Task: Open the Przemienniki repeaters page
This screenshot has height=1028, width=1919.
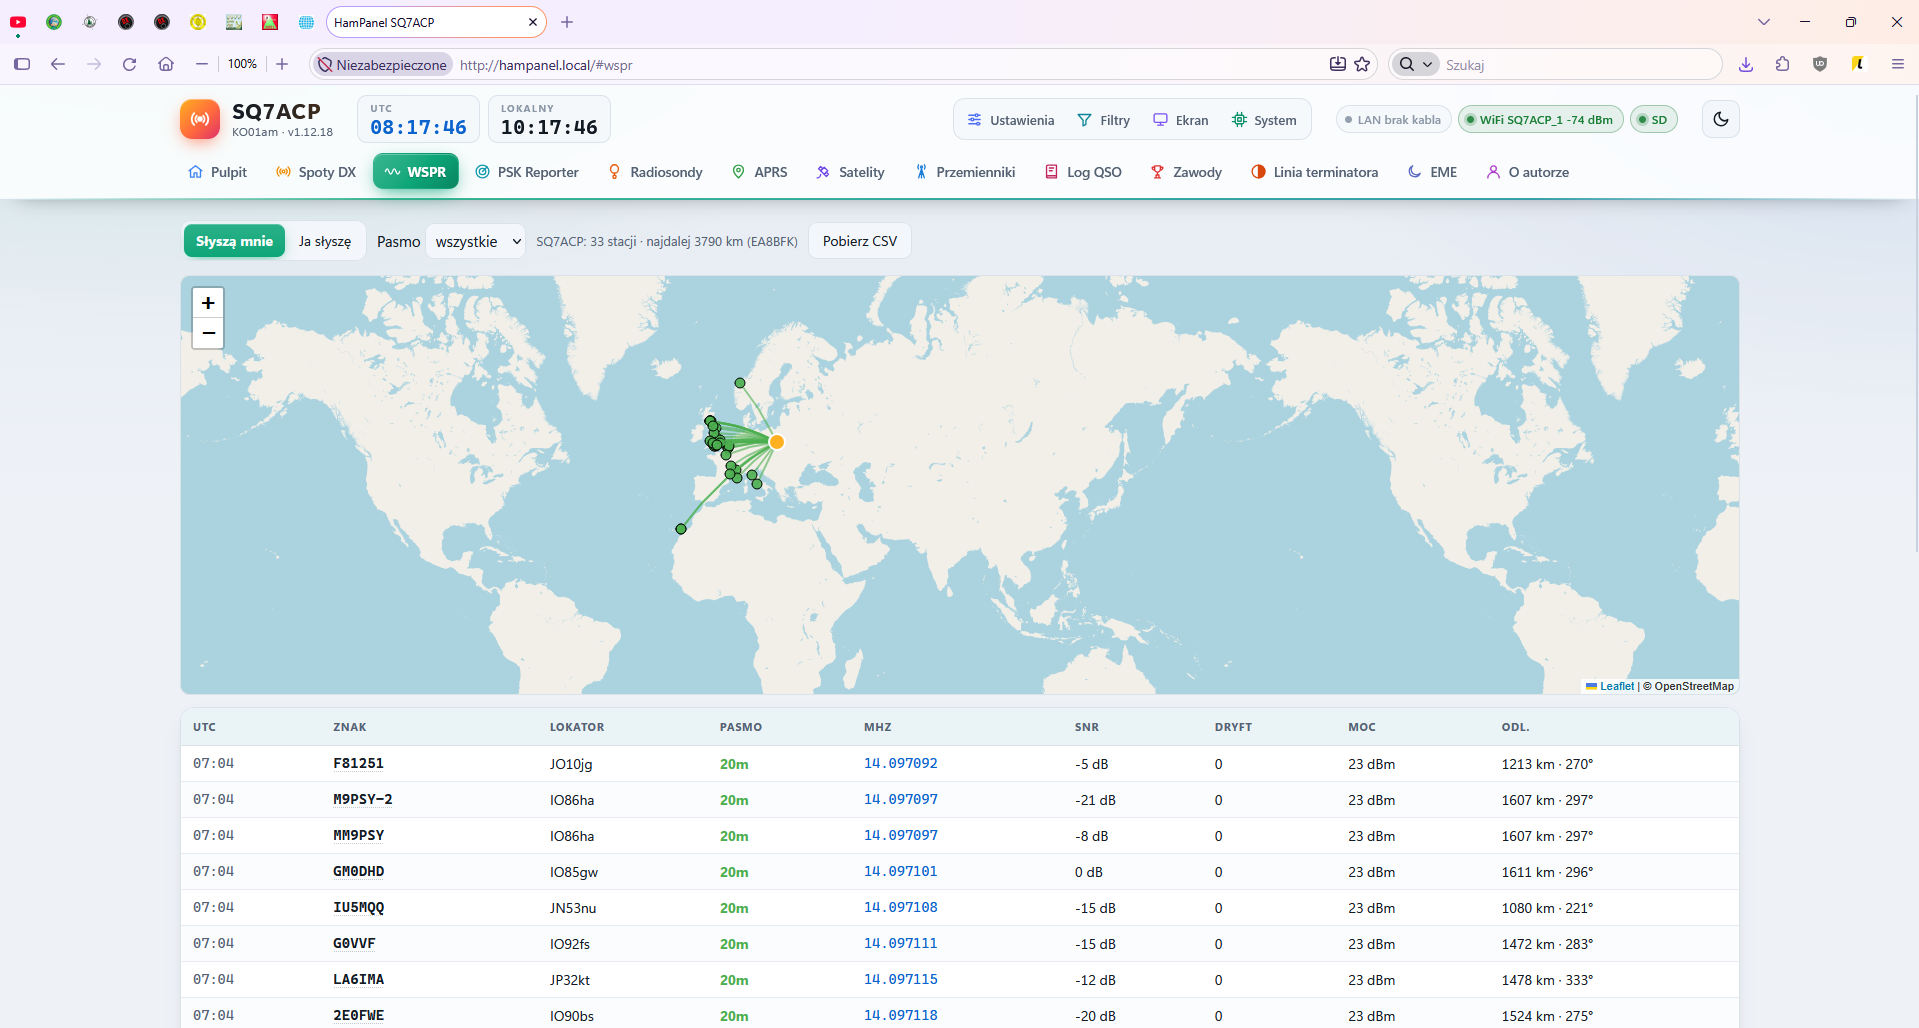Action: [965, 172]
